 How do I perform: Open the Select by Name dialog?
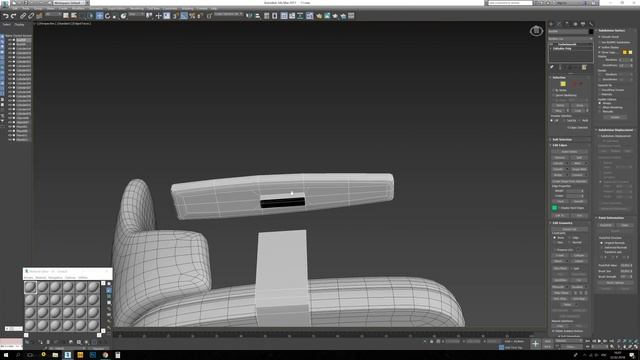[74, 16]
